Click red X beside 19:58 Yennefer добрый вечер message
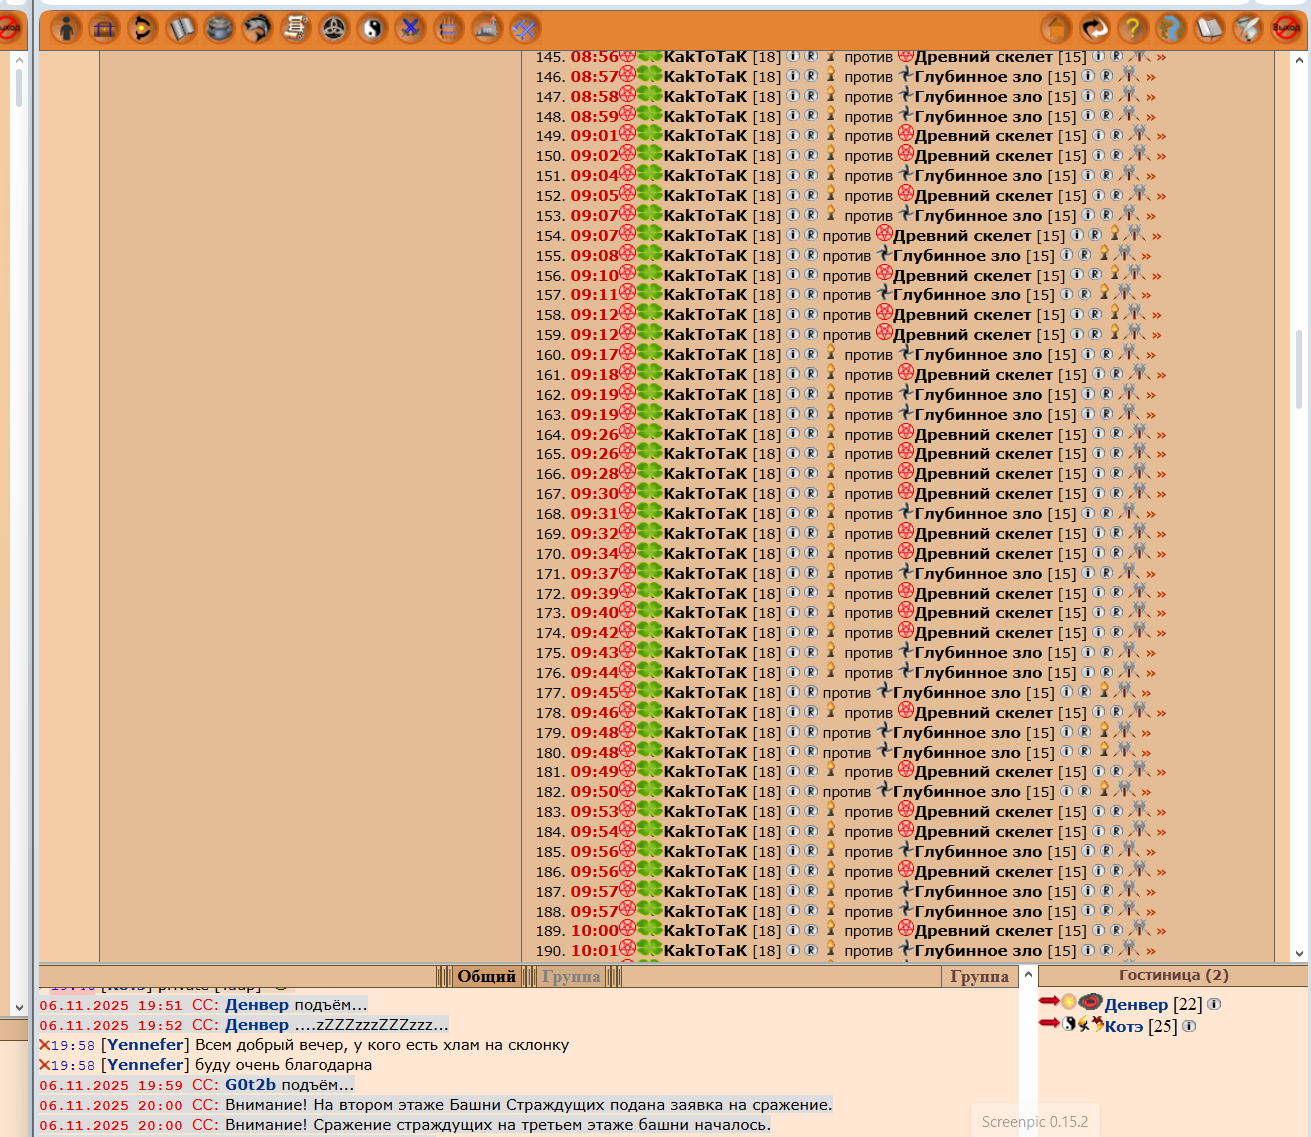The height and width of the screenshot is (1137, 1311). coord(45,1045)
